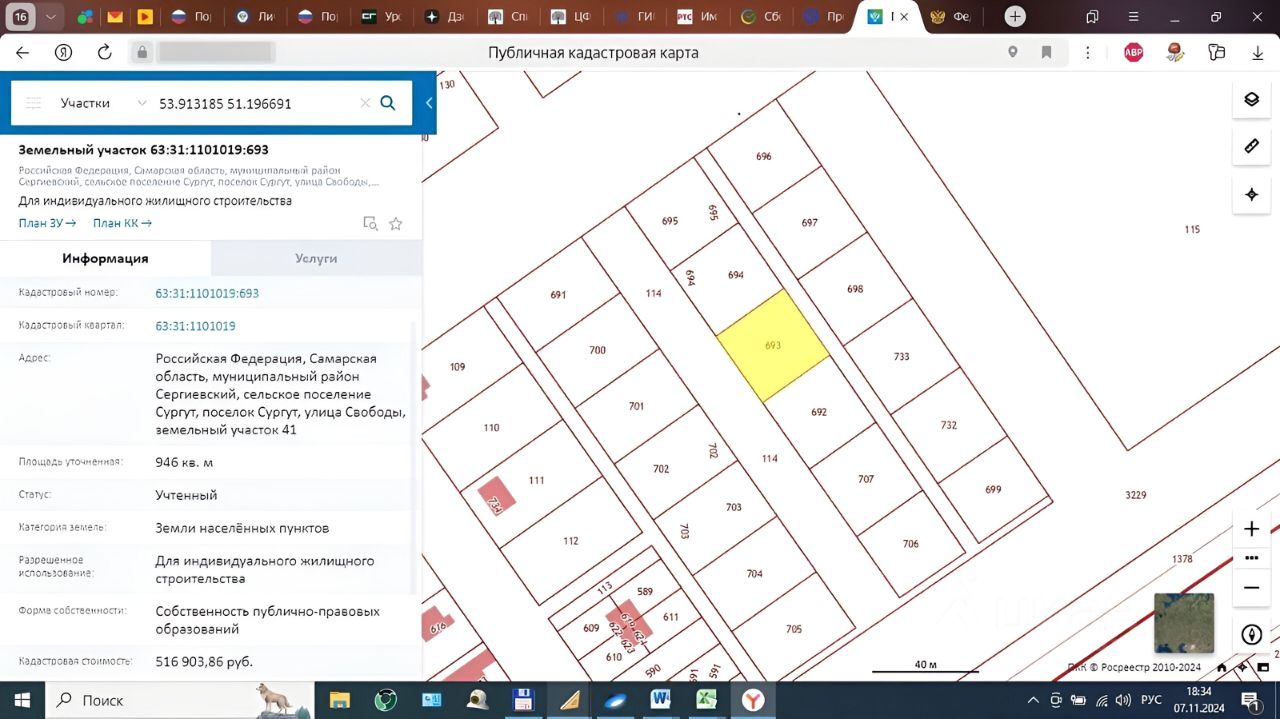Click the cadastral value 516 903,86 руб.
The height and width of the screenshot is (719, 1280).
204,661
